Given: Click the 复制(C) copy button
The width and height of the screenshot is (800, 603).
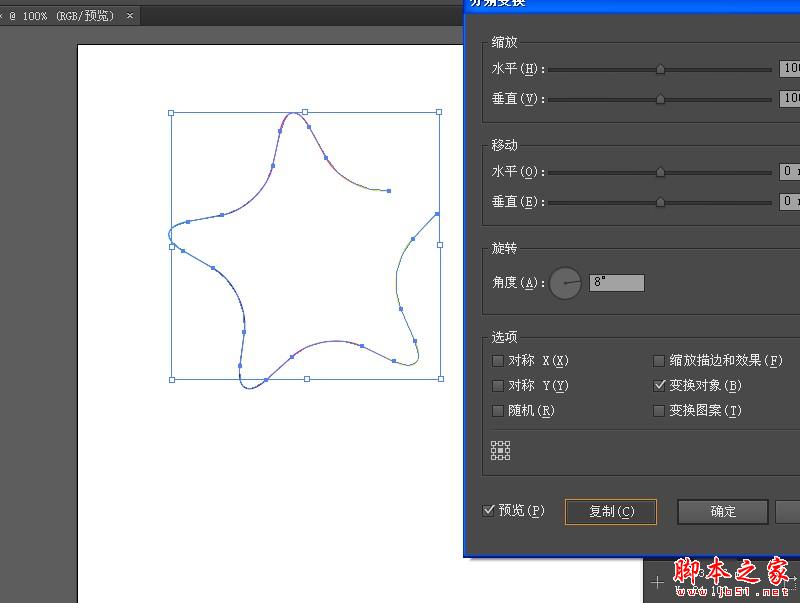Looking at the screenshot, I should coord(611,512).
